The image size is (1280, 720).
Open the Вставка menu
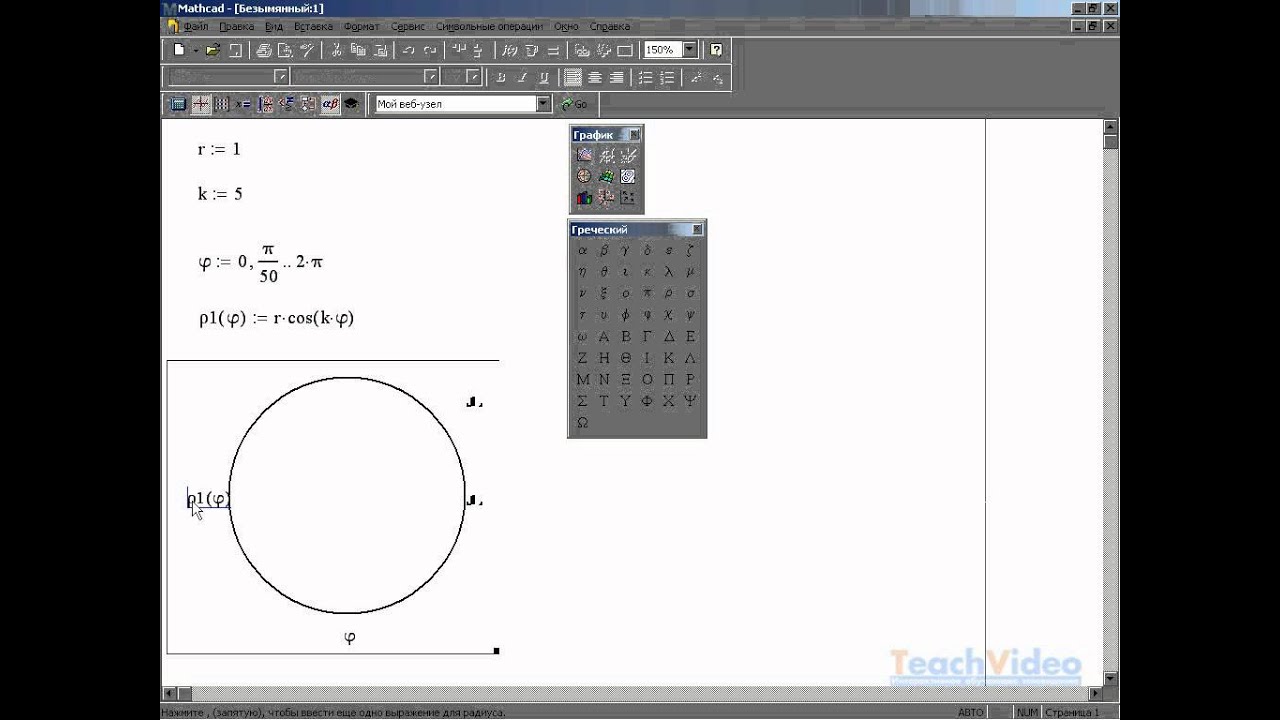(x=313, y=26)
